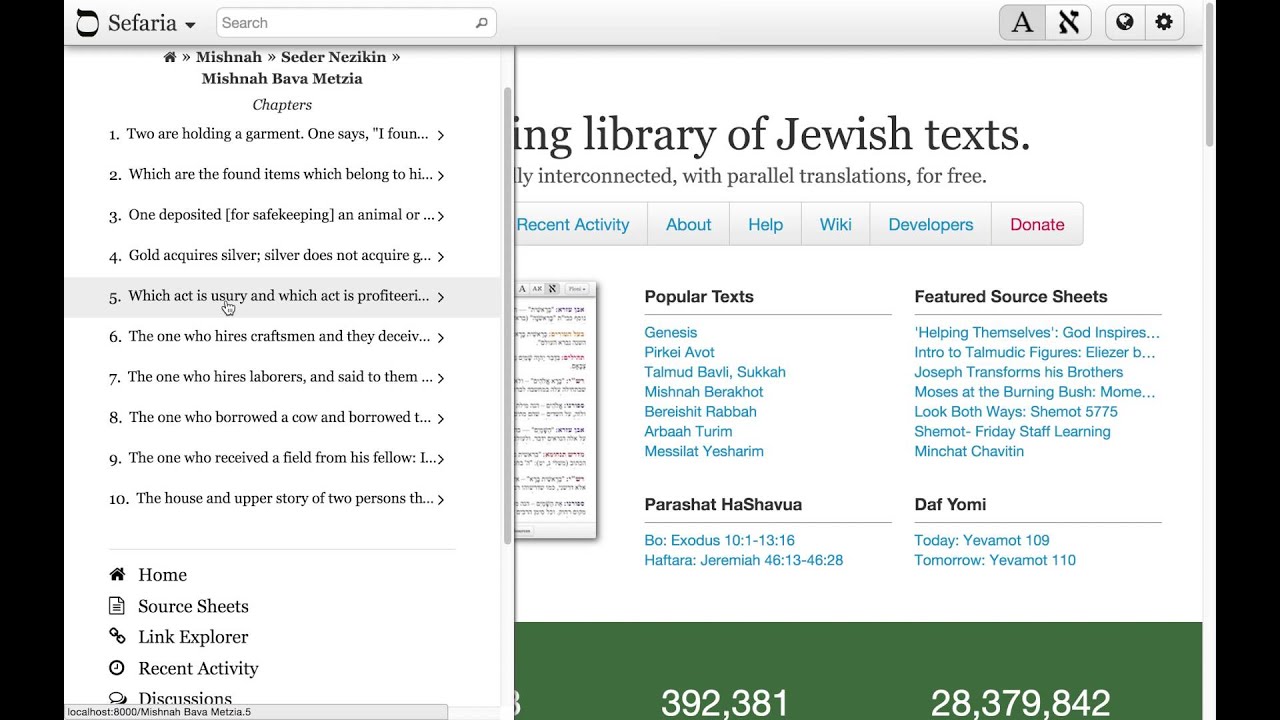
Task: Open the About tab
Action: click(x=689, y=225)
